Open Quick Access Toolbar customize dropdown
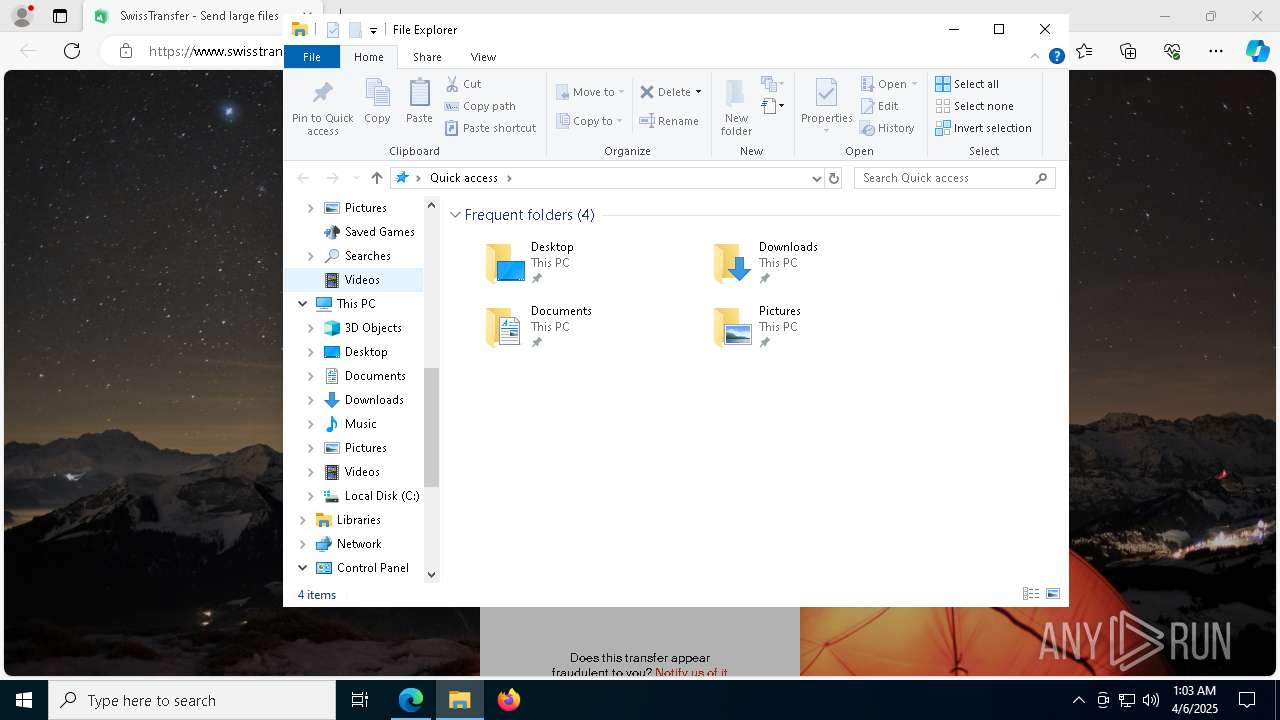This screenshot has width=1280, height=720. tap(373, 31)
